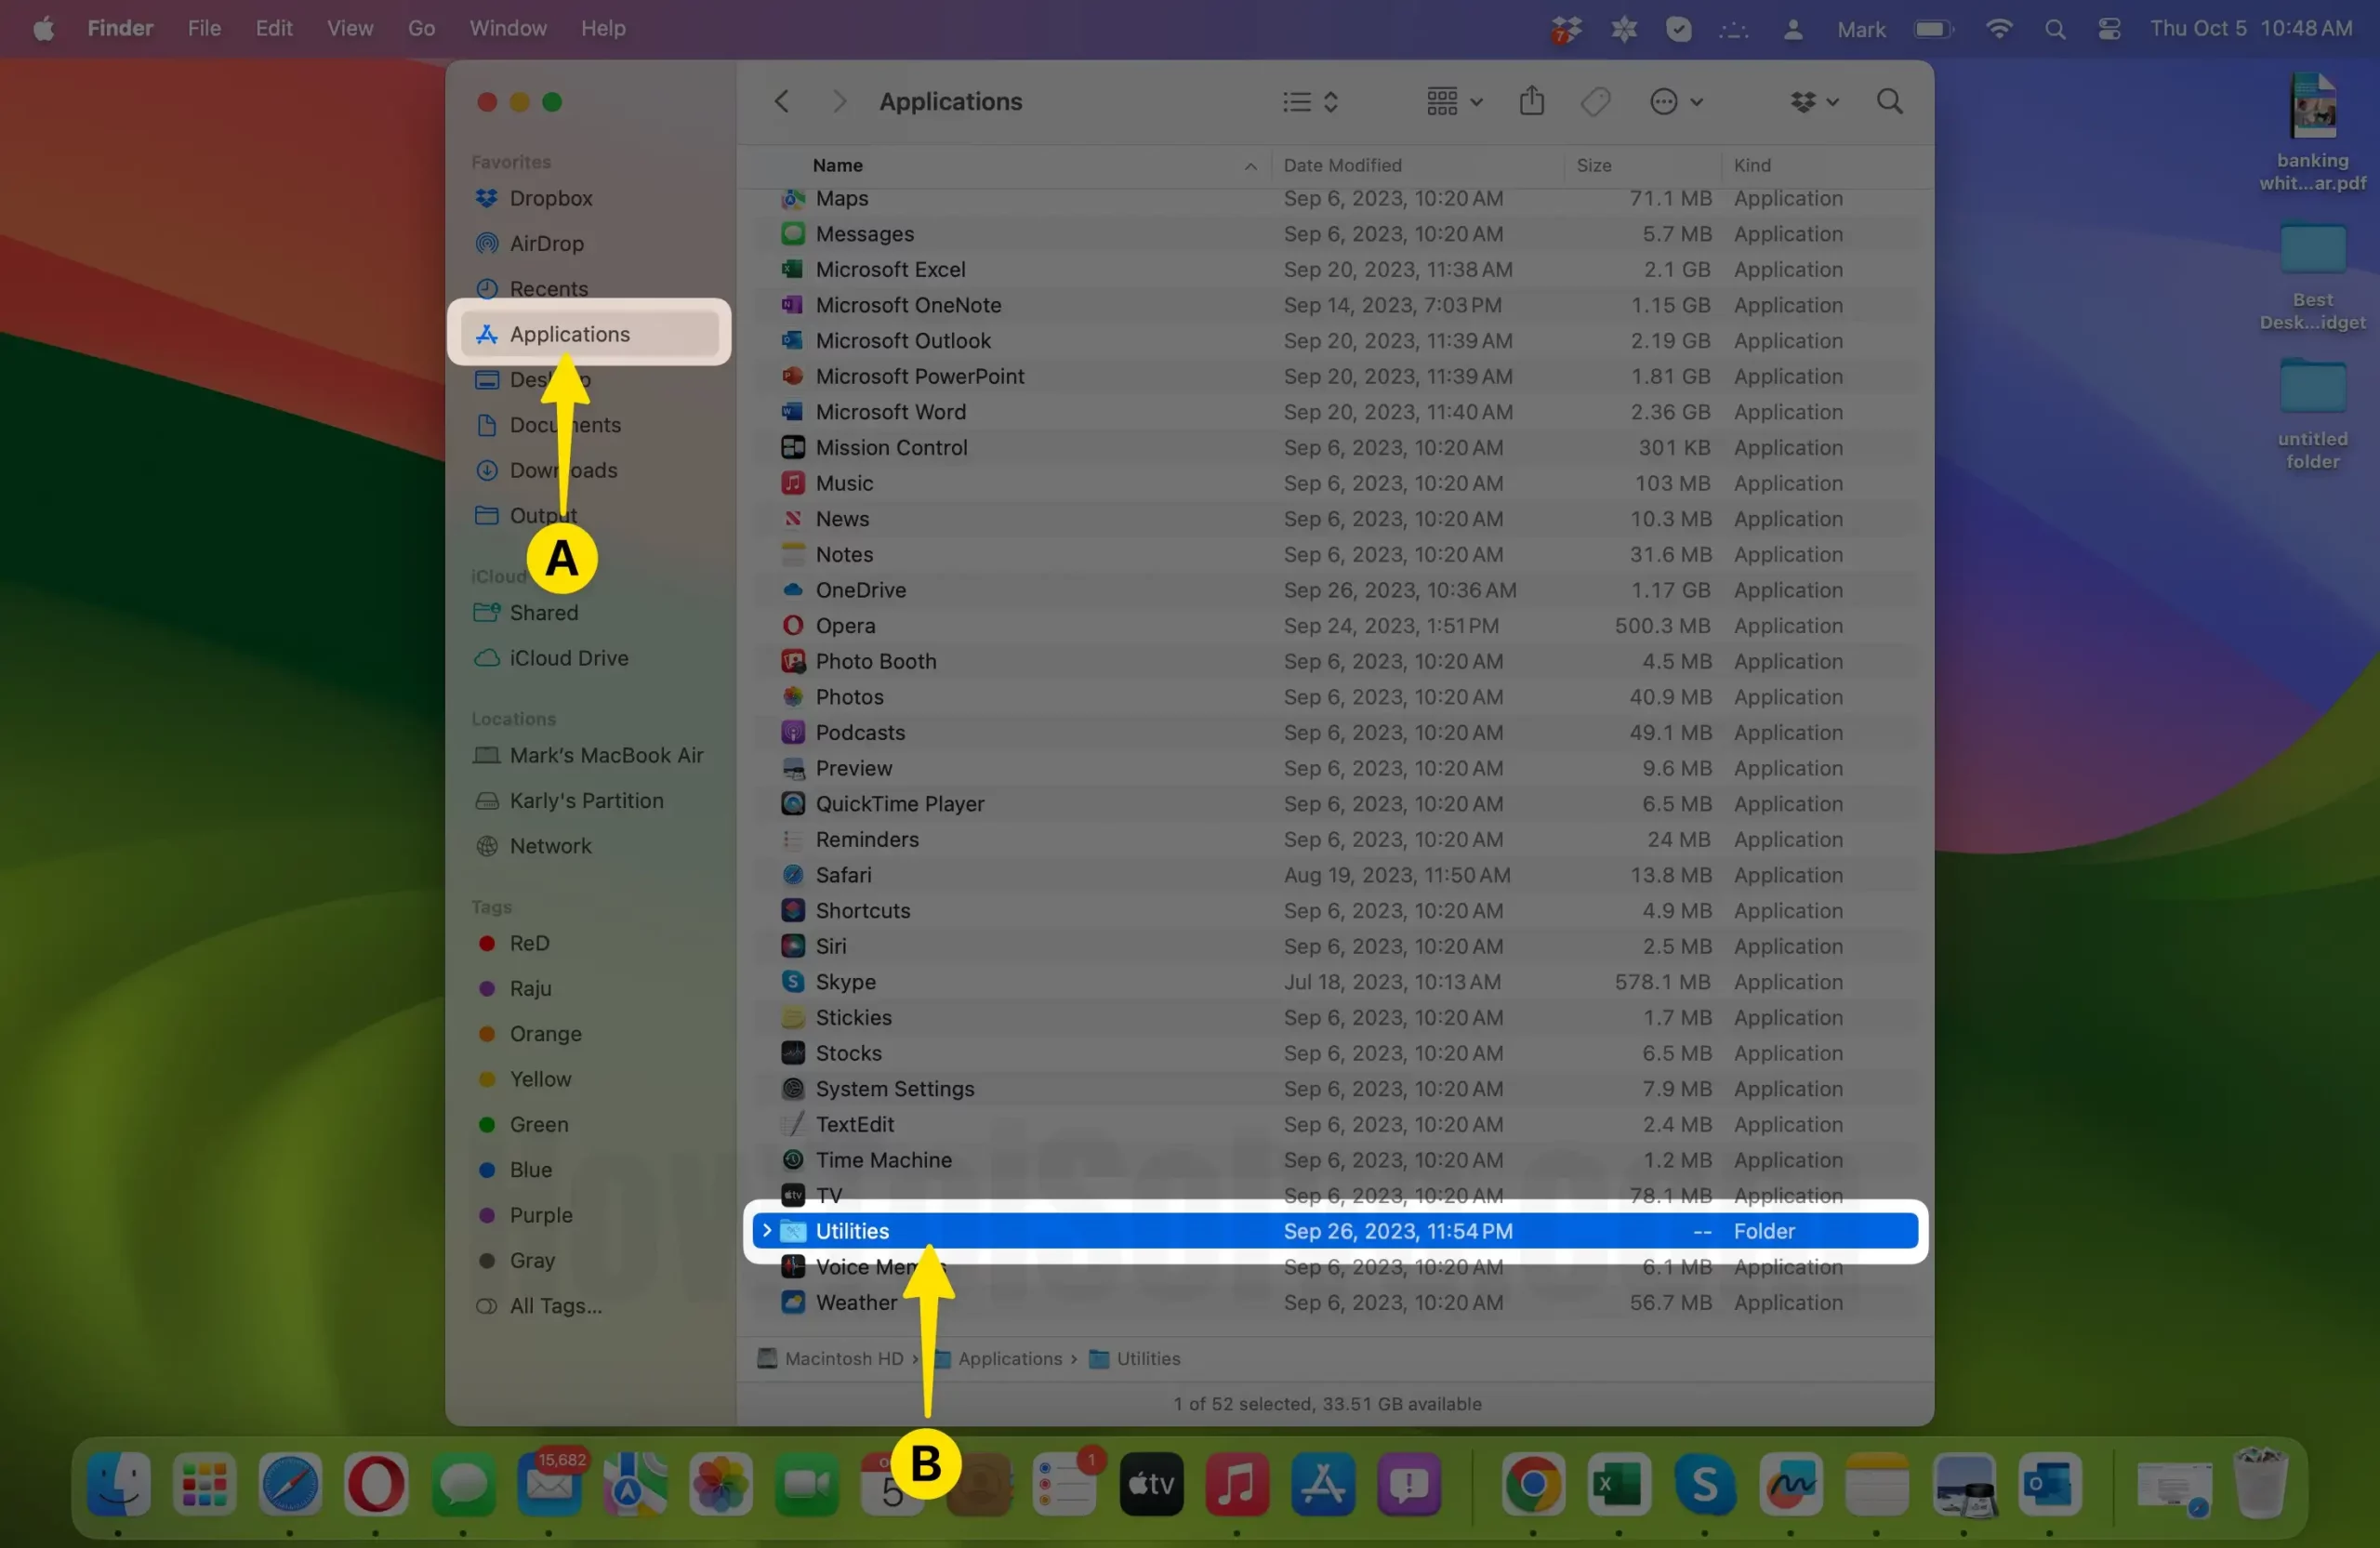
Task: Select the Time Machine row
Action: point(1335,1160)
